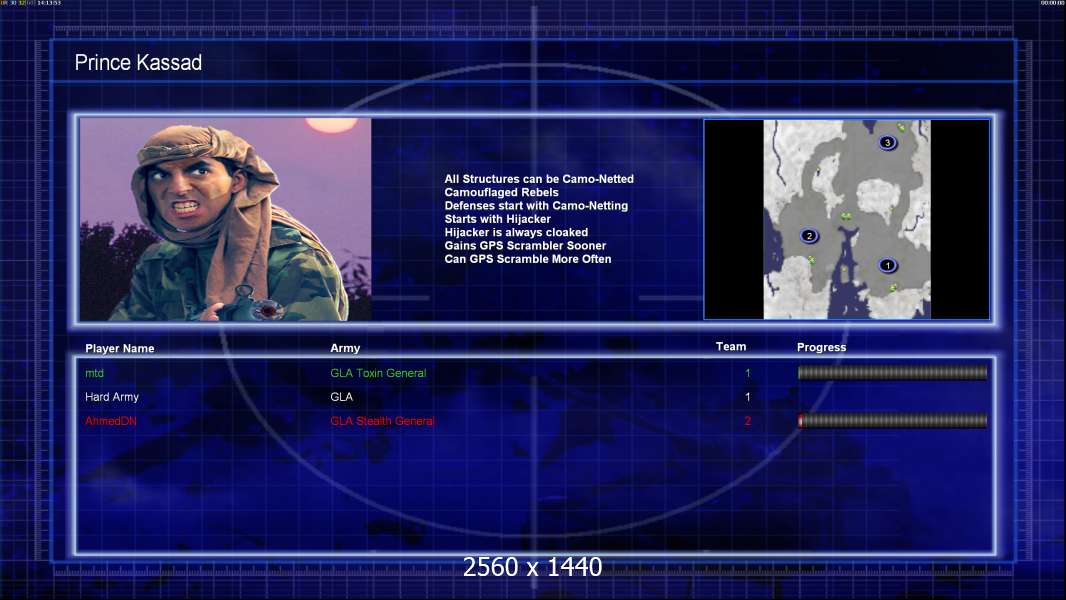The height and width of the screenshot is (600, 1066).
Task: Click start position marker 3 on map
Action: pyautogui.click(x=887, y=143)
